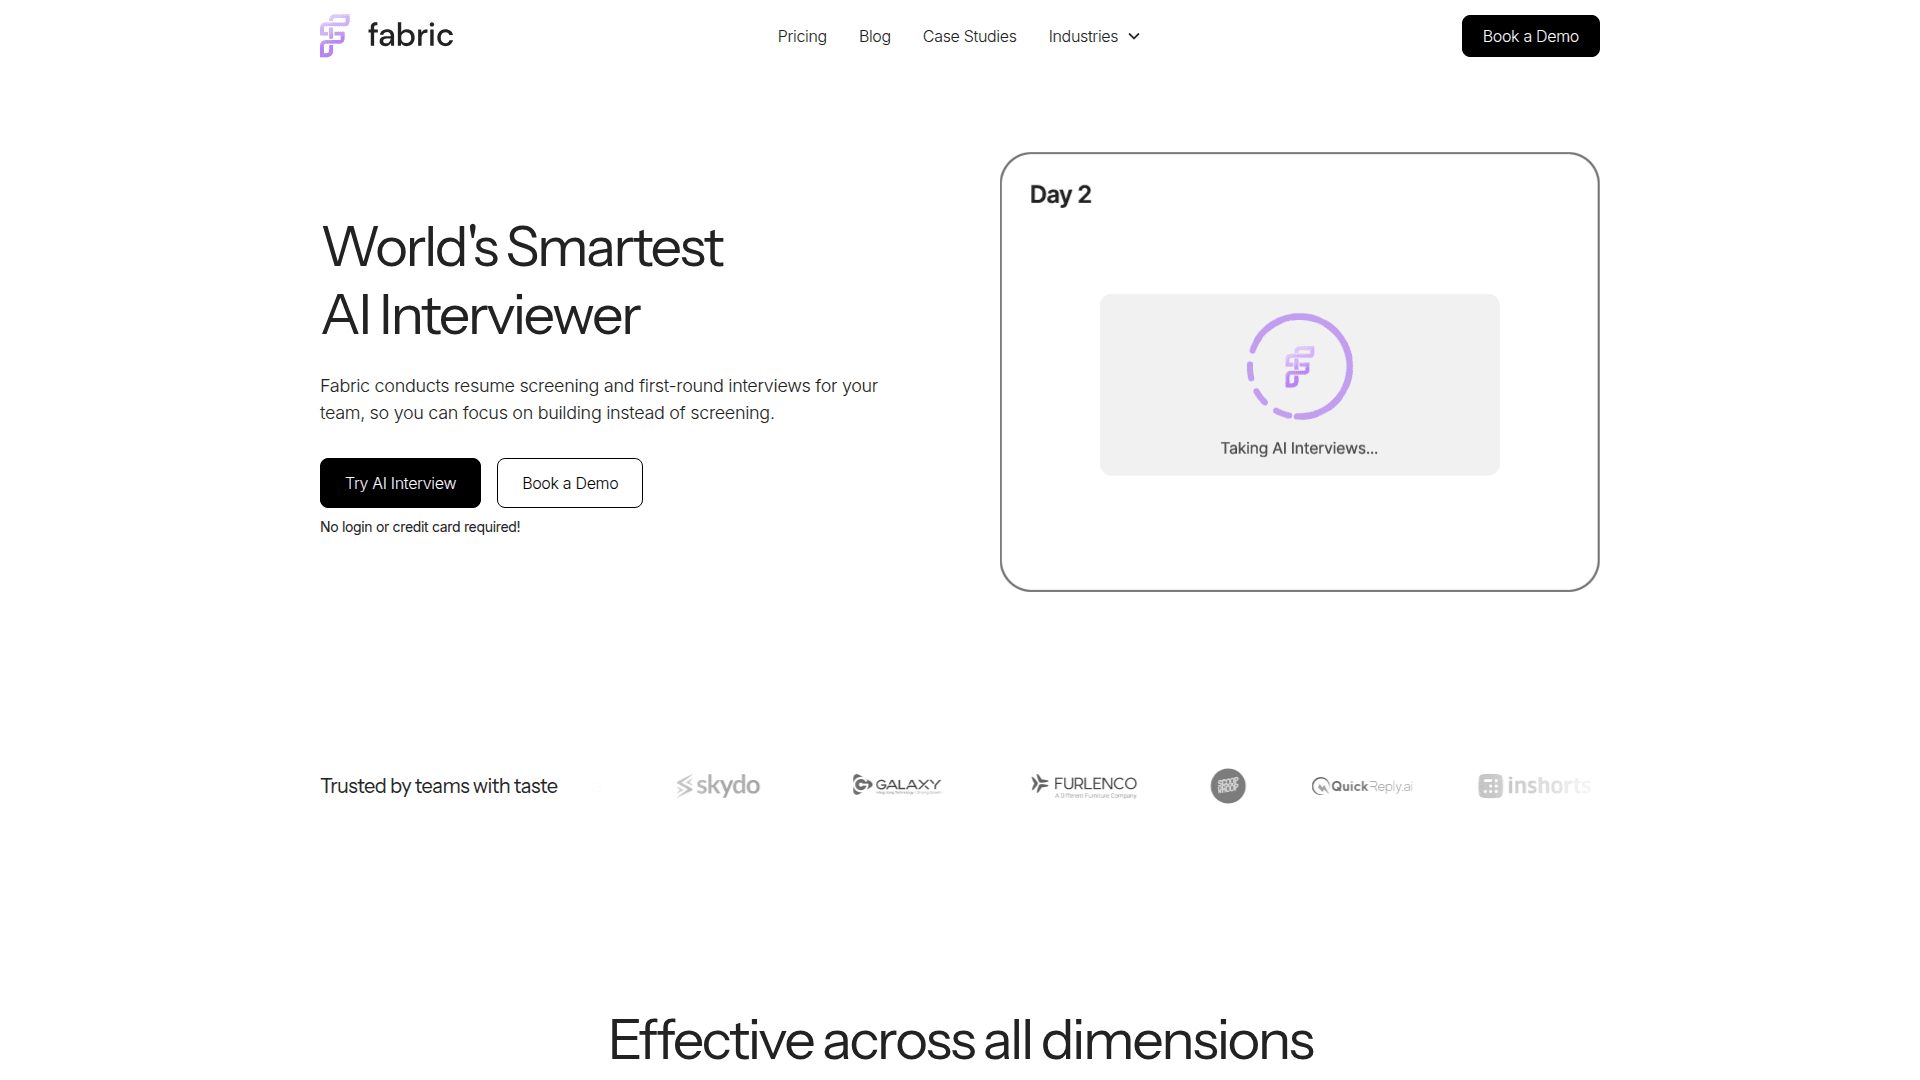Click the round ScoopWhoop logo

click(1228, 786)
